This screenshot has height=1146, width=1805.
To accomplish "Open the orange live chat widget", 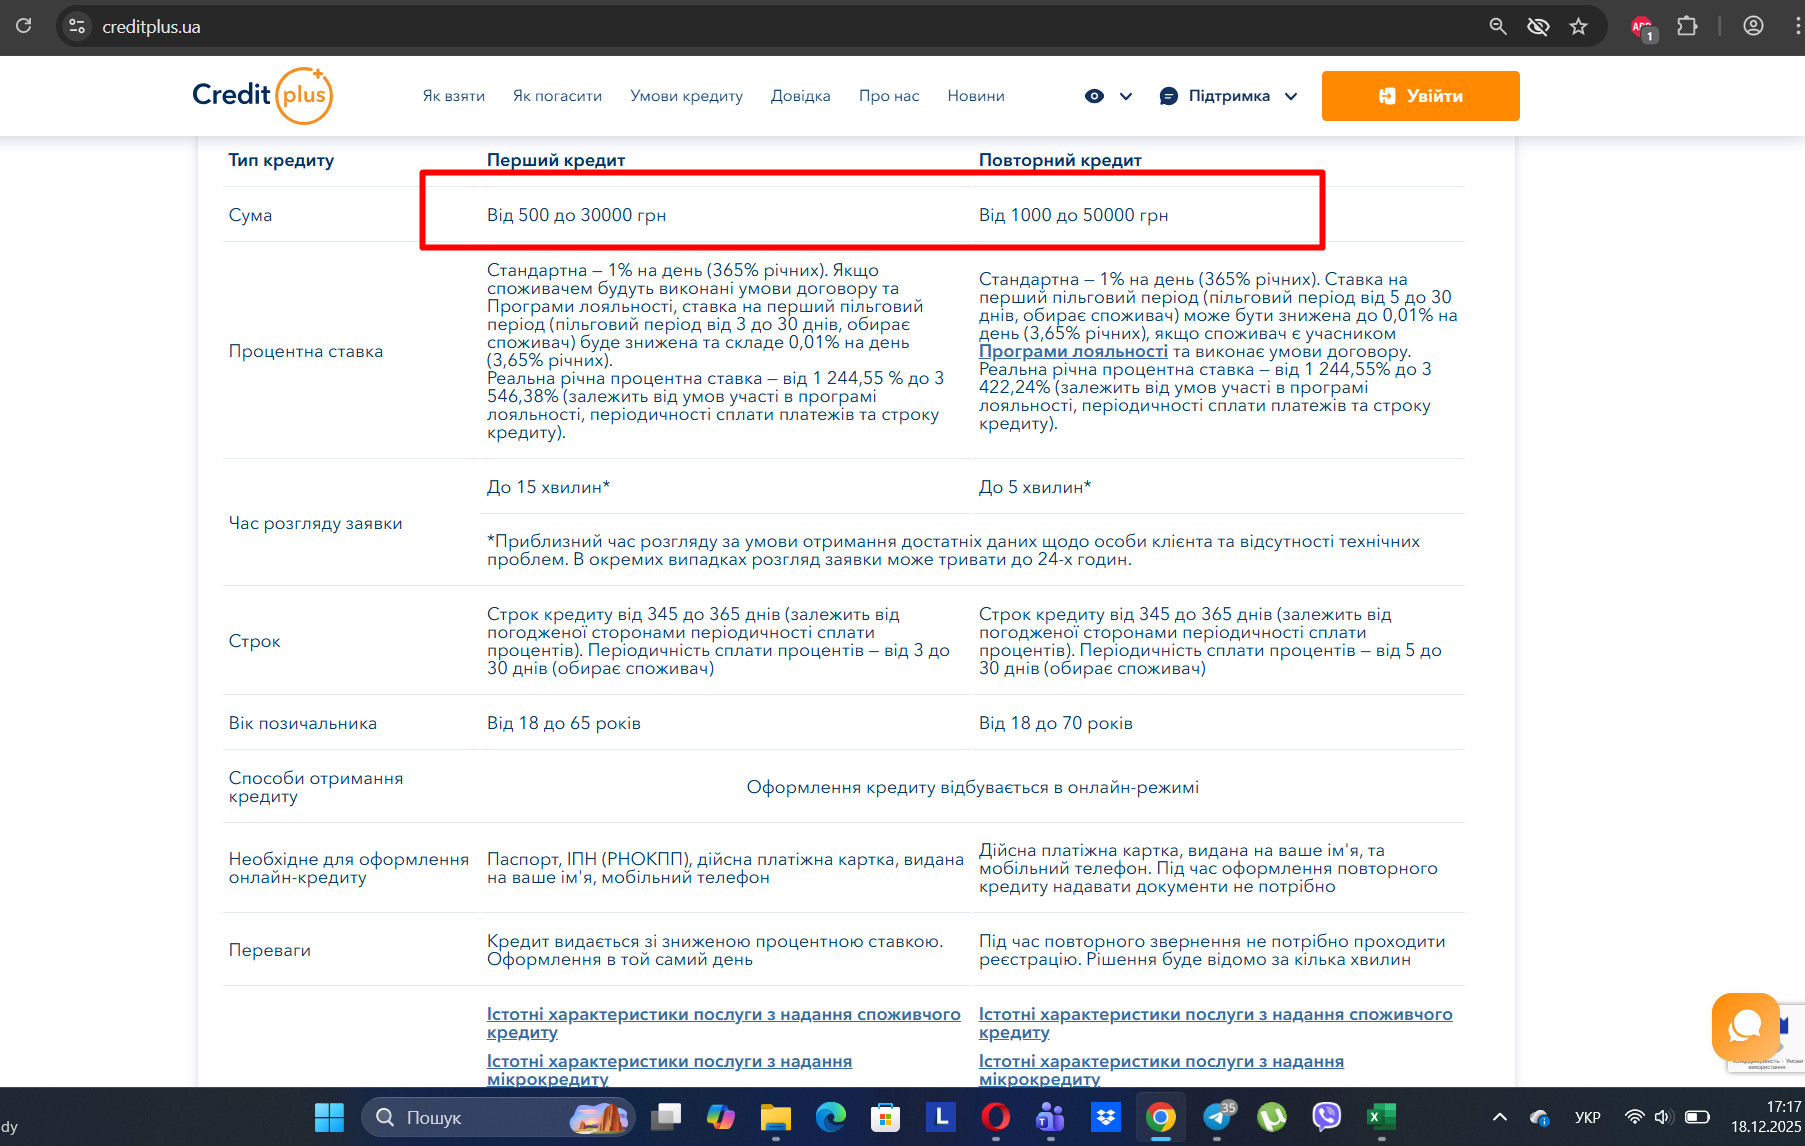I will (1745, 1026).
